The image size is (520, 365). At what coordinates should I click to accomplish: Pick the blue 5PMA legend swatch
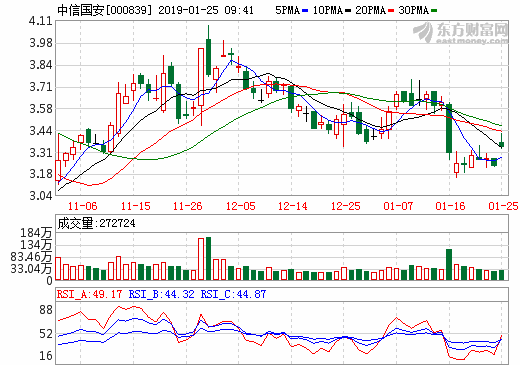tap(305, 11)
